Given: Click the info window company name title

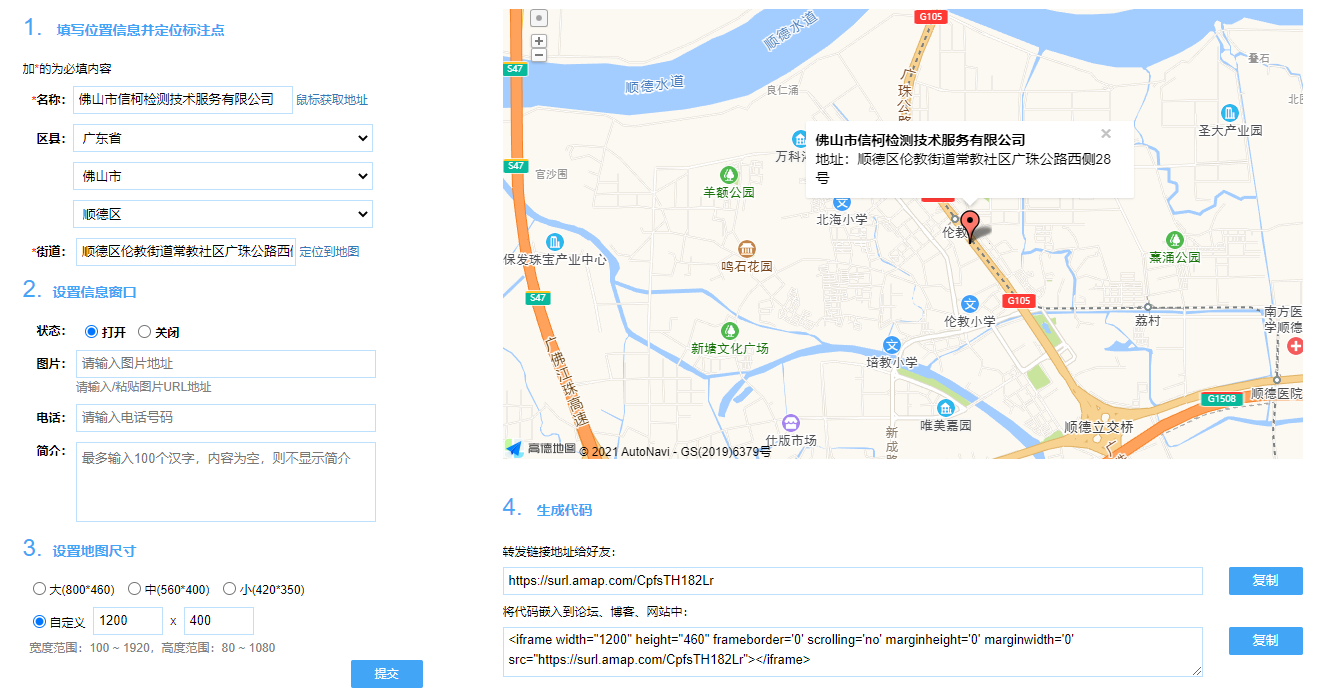Looking at the screenshot, I should [x=921, y=140].
